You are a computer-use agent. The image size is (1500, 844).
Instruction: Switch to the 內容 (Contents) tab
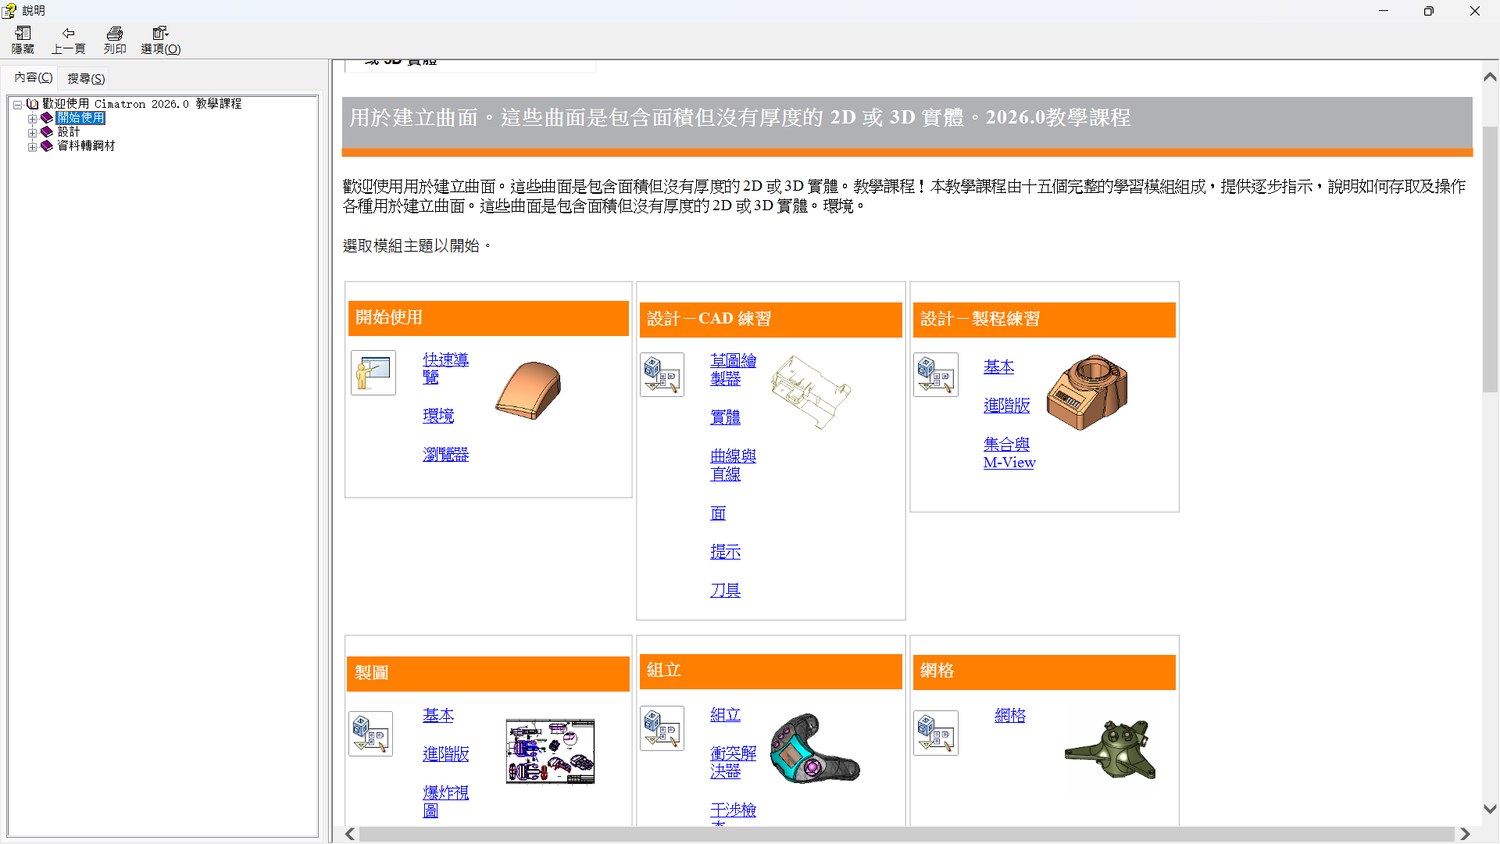33,77
